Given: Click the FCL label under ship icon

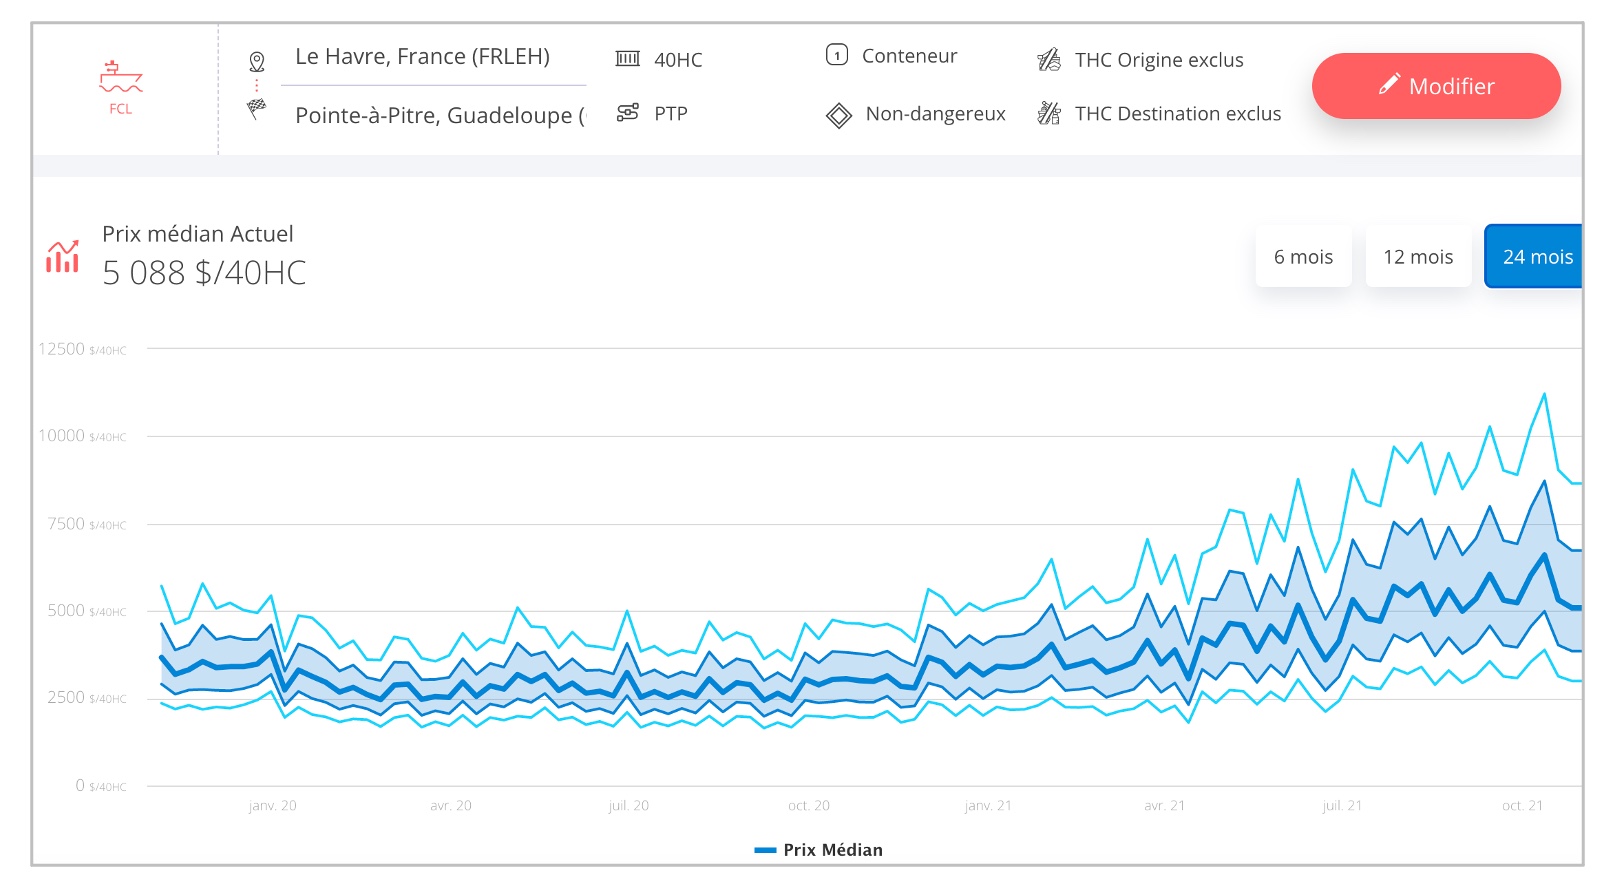Looking at the screenshot, I should pos(121,109).
